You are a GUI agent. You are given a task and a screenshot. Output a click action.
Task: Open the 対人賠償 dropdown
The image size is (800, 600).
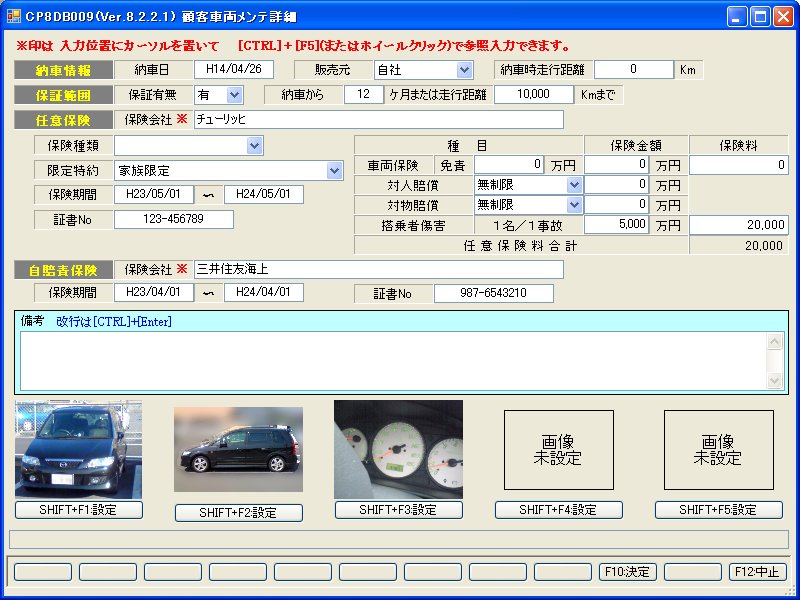[574, 185]
